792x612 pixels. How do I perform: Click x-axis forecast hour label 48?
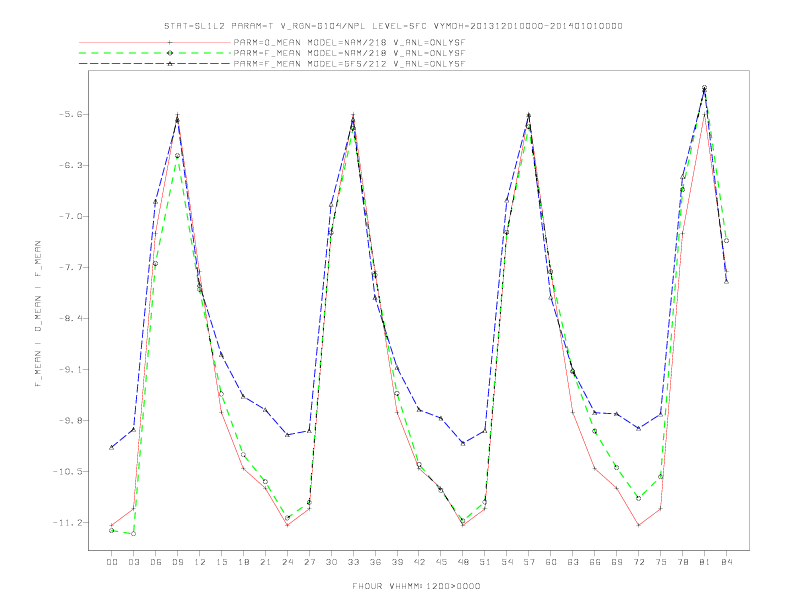point(463,562)
